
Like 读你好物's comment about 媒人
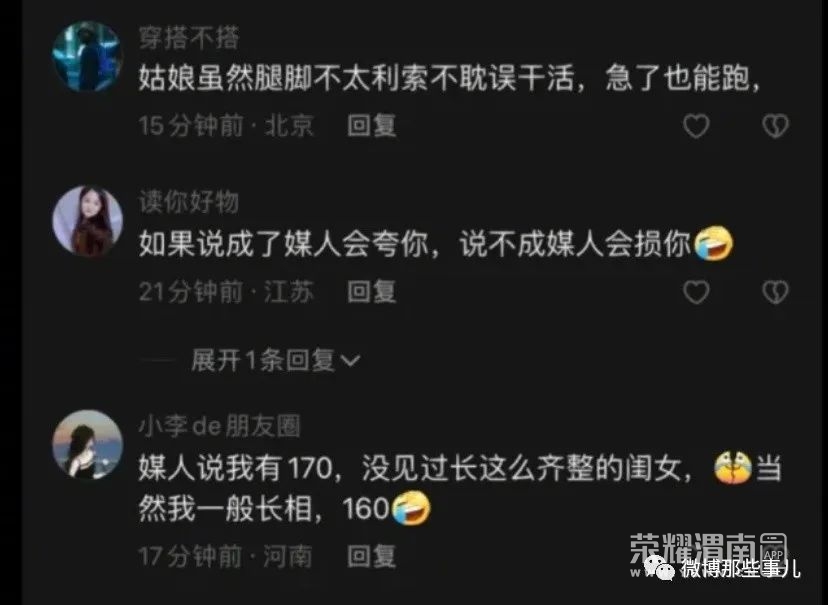pyautogui.click(x=696, y=292)
